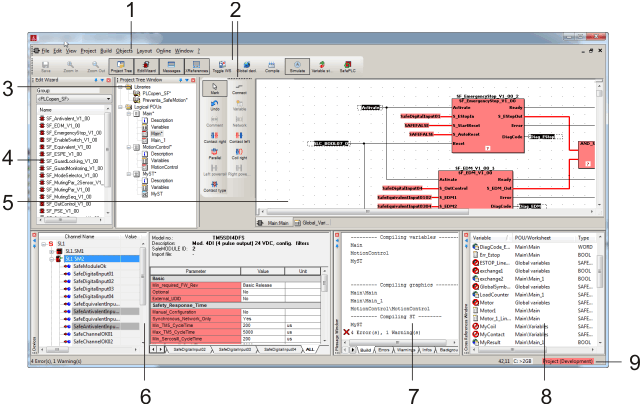644x406 pixels.
Task: Select the Parallel tool
Action: 214,154
